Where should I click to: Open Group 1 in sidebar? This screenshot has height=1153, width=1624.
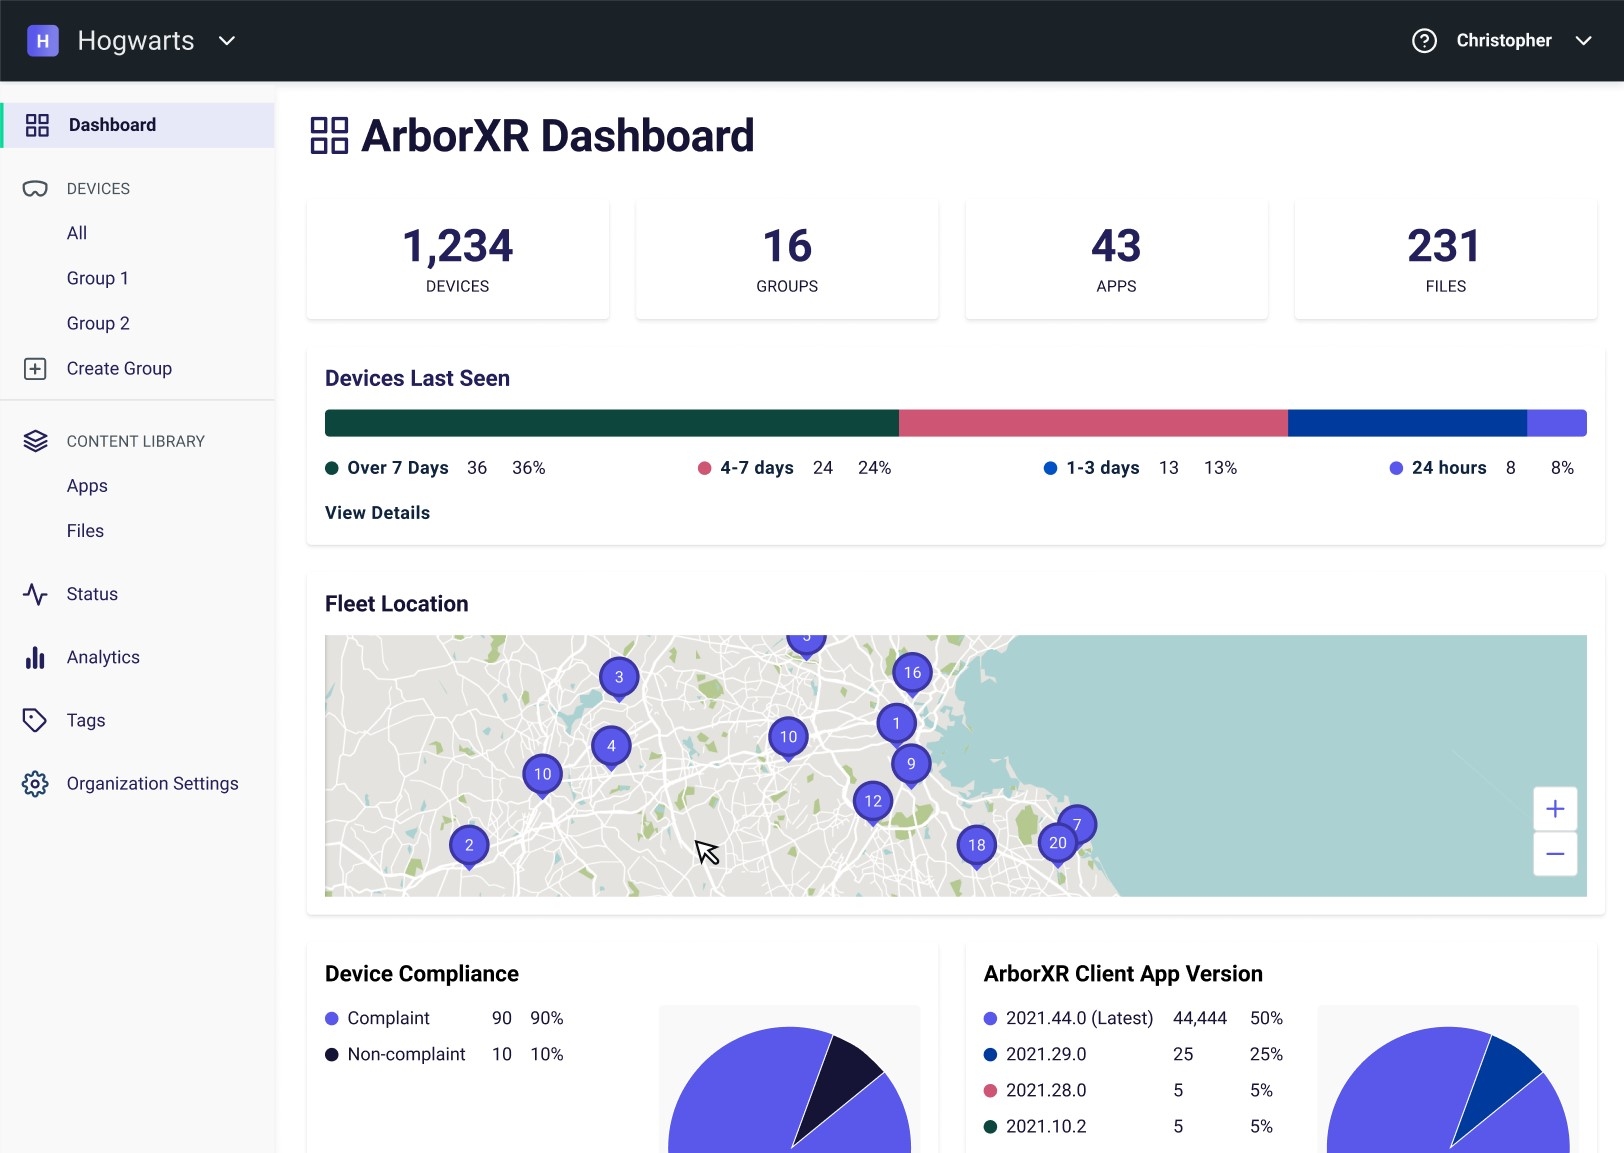coord(97,278)
